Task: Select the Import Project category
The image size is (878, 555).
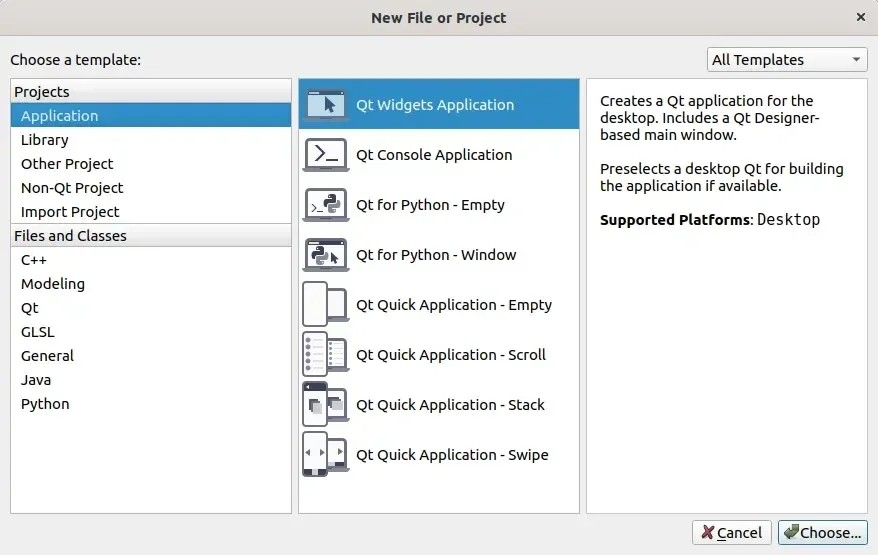Action: click(x=151, y=212)
